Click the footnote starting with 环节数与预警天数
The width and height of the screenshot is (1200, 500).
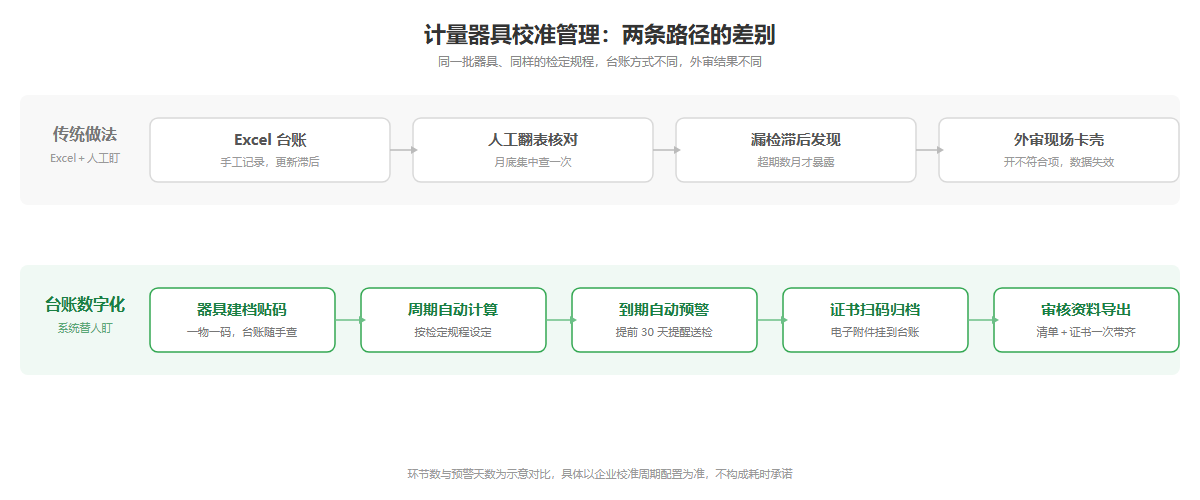point(600,474)
